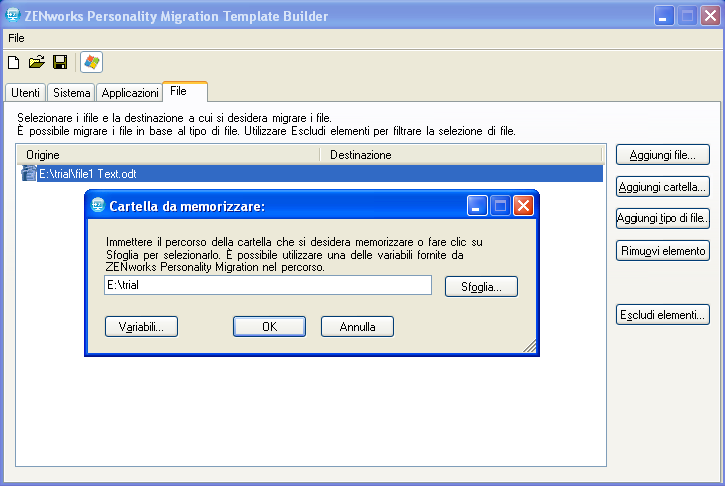Minimize the Cartella da memorizzare dialog
The width and height of the screenshot is (725, 486).
[x=477, y=205]
